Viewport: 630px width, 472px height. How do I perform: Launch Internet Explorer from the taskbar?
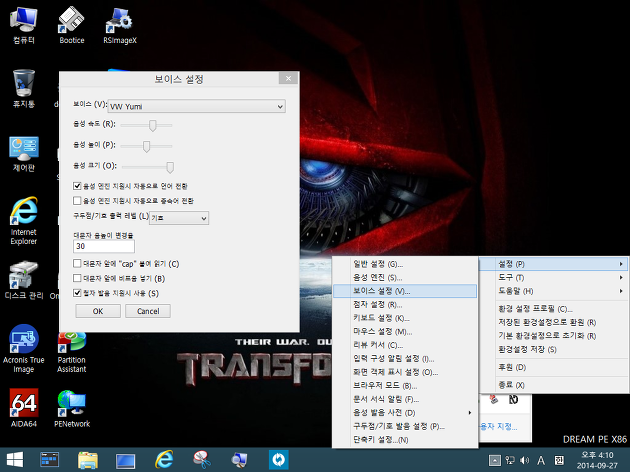[x=164, y=460]
